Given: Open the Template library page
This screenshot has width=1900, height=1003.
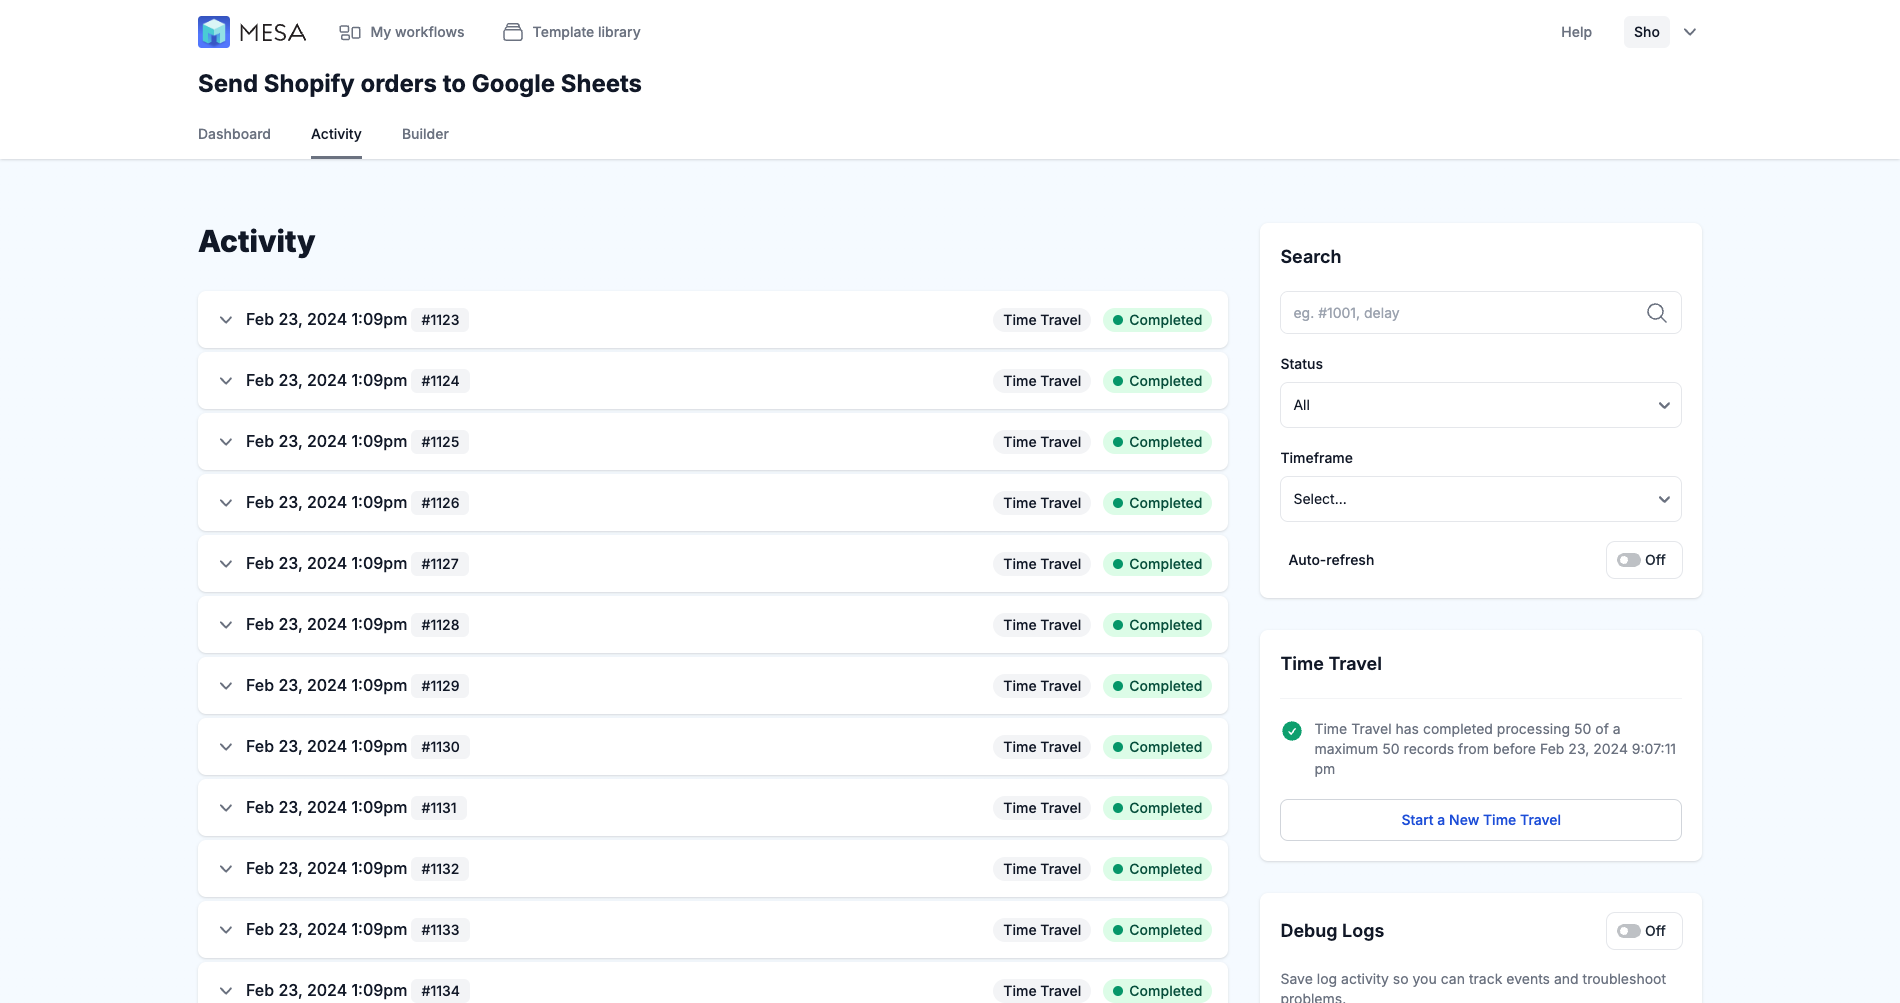Looking at the screenshot, I should (x=571, y=32).
